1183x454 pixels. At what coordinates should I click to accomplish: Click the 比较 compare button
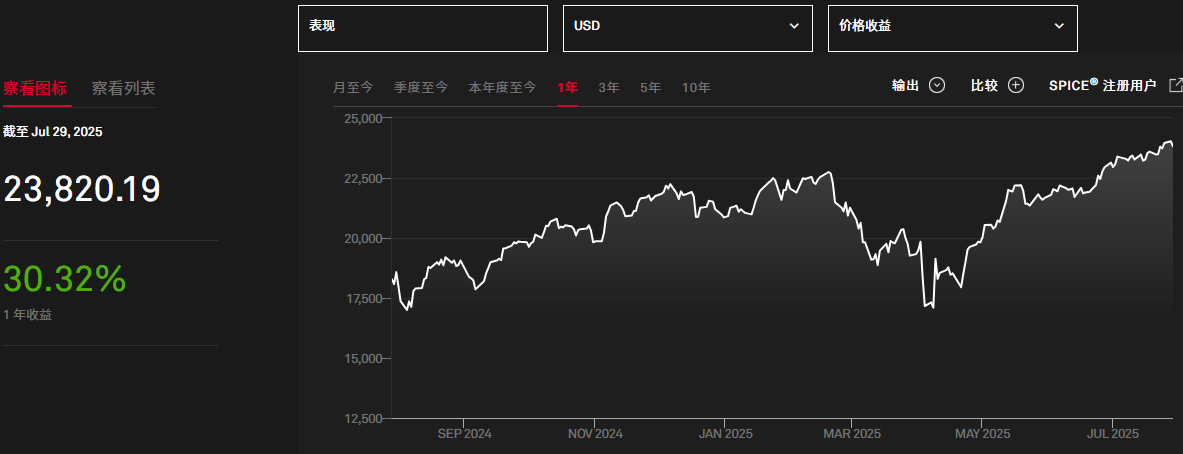(997, 85)
